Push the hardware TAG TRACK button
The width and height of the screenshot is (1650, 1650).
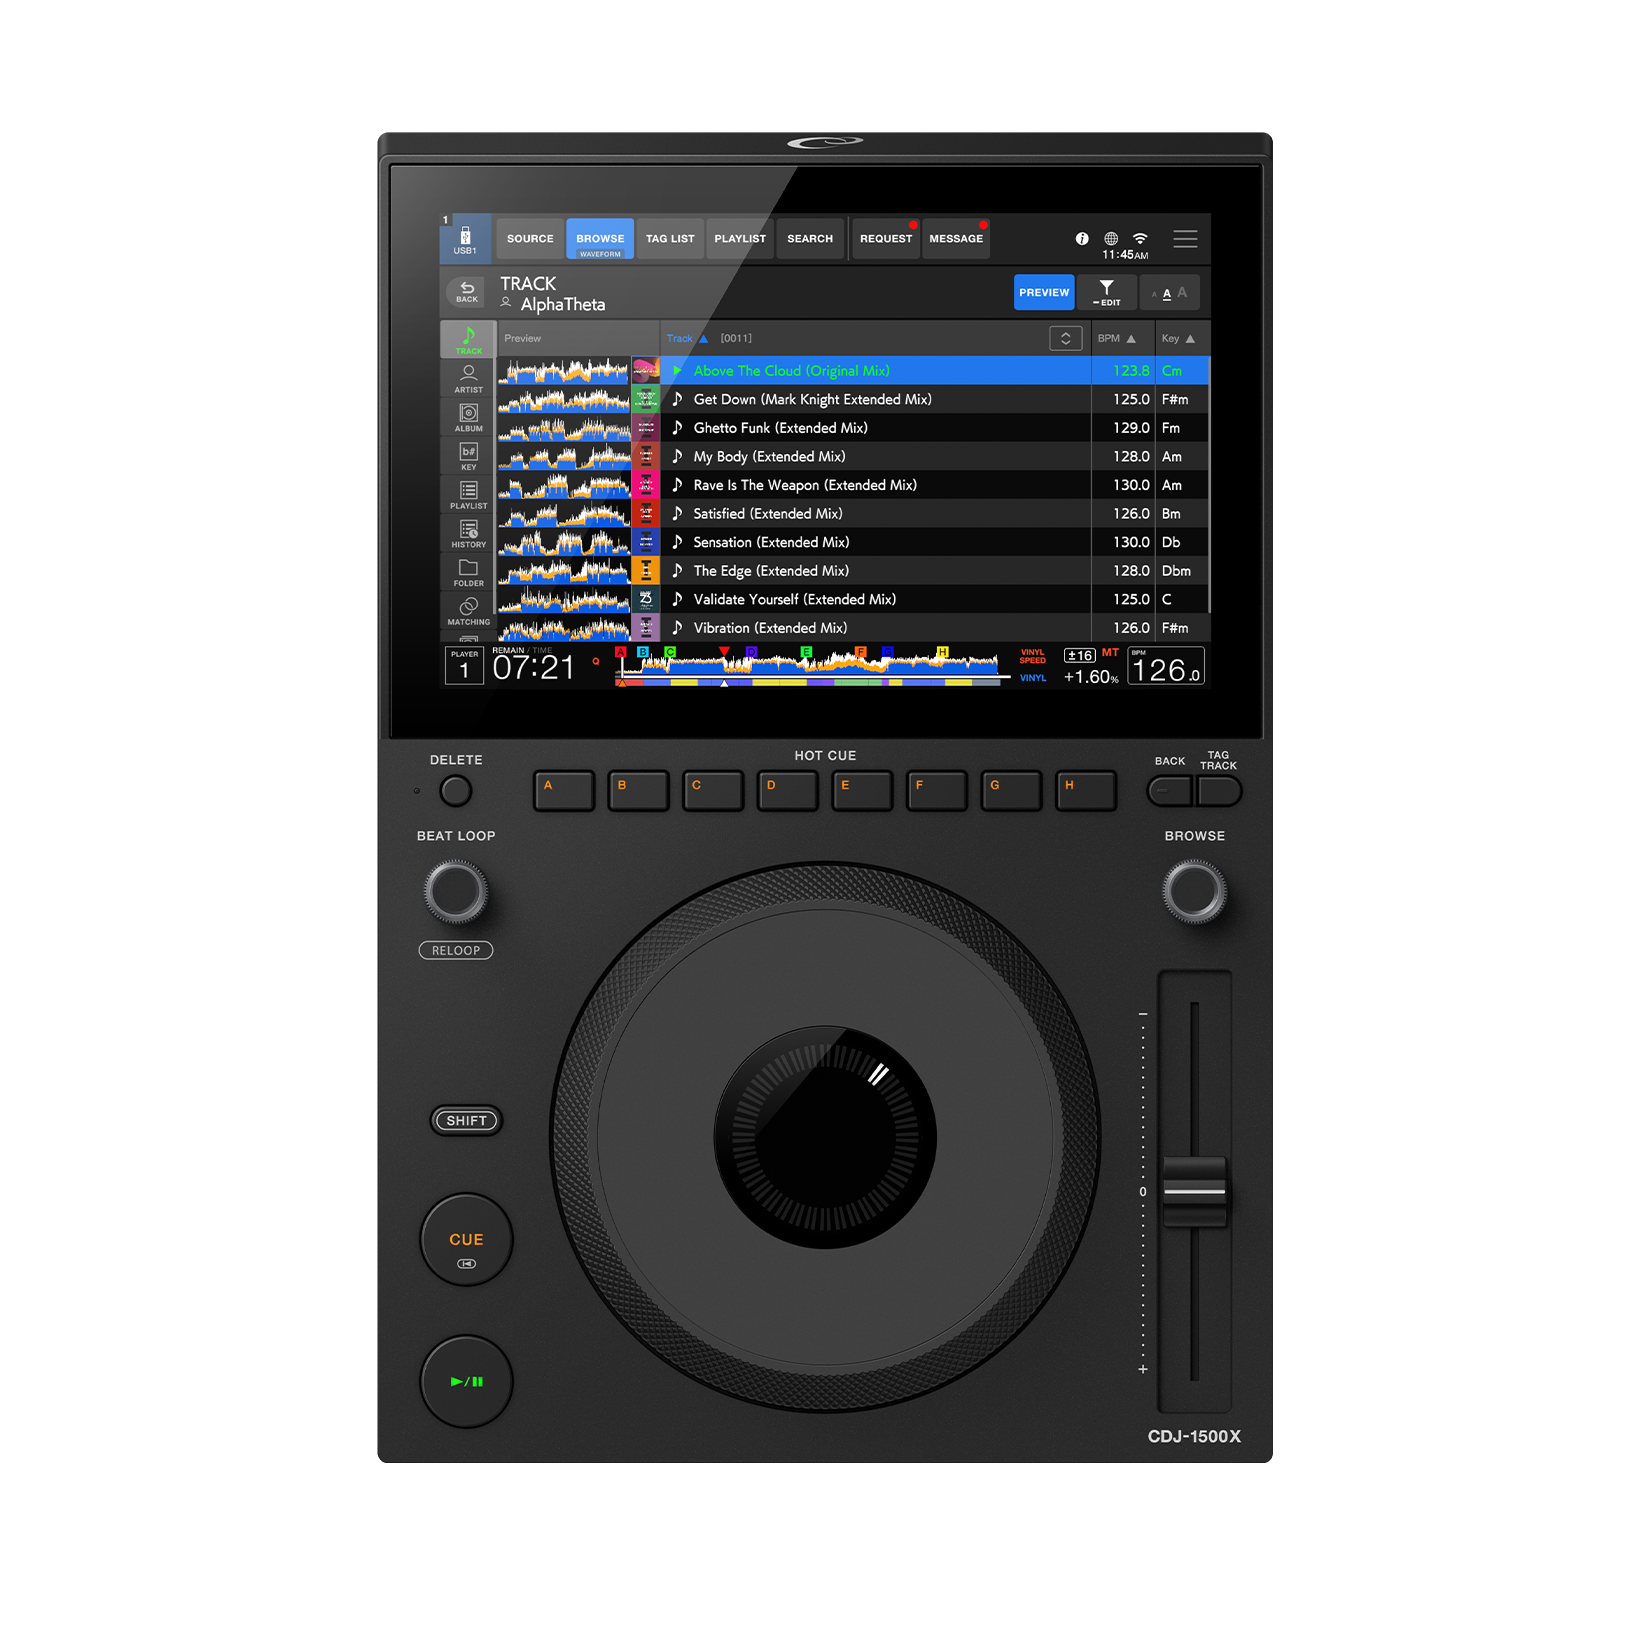[x=1220, y=791]
